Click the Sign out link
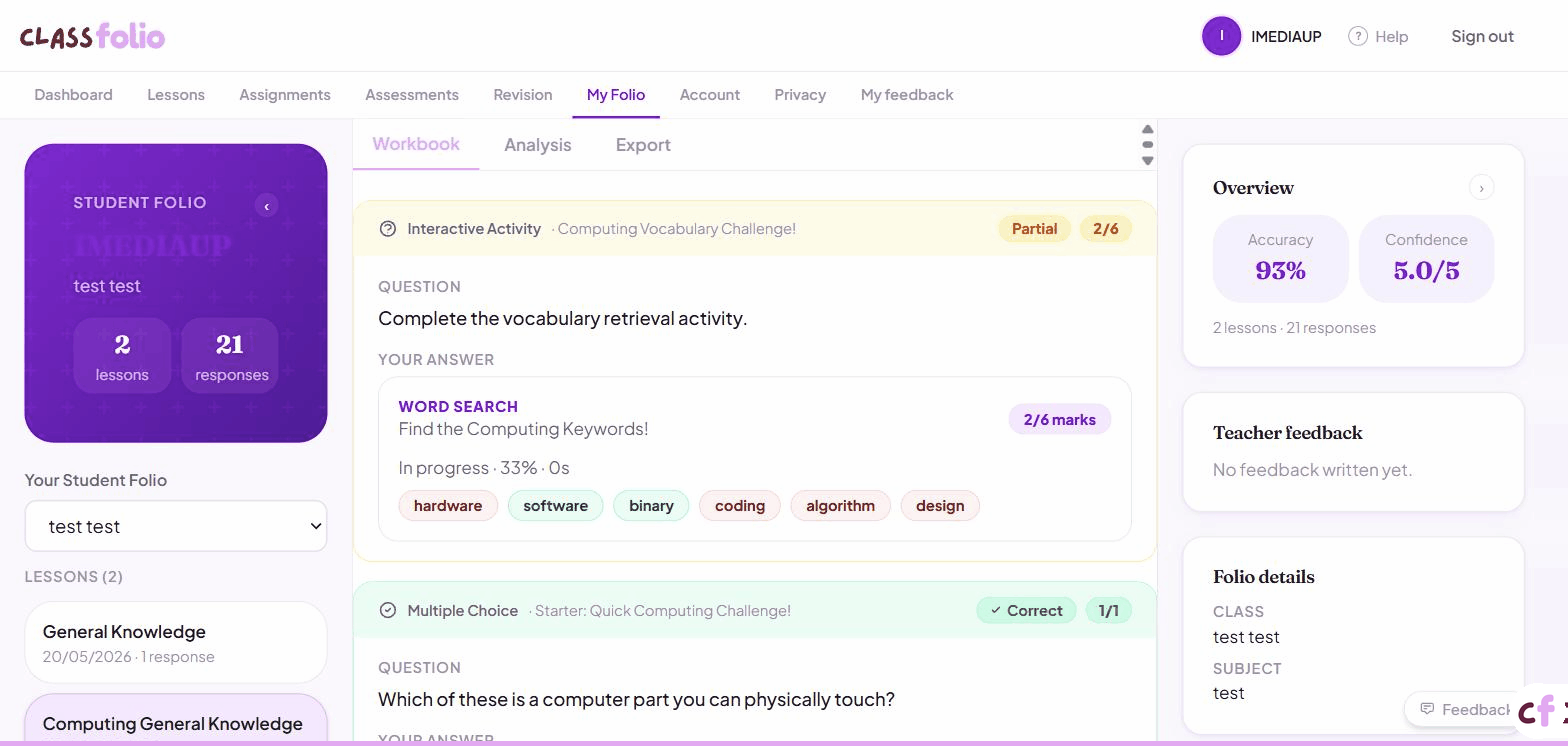The width and height of the screenshot is (1568, 746). 1482,36
